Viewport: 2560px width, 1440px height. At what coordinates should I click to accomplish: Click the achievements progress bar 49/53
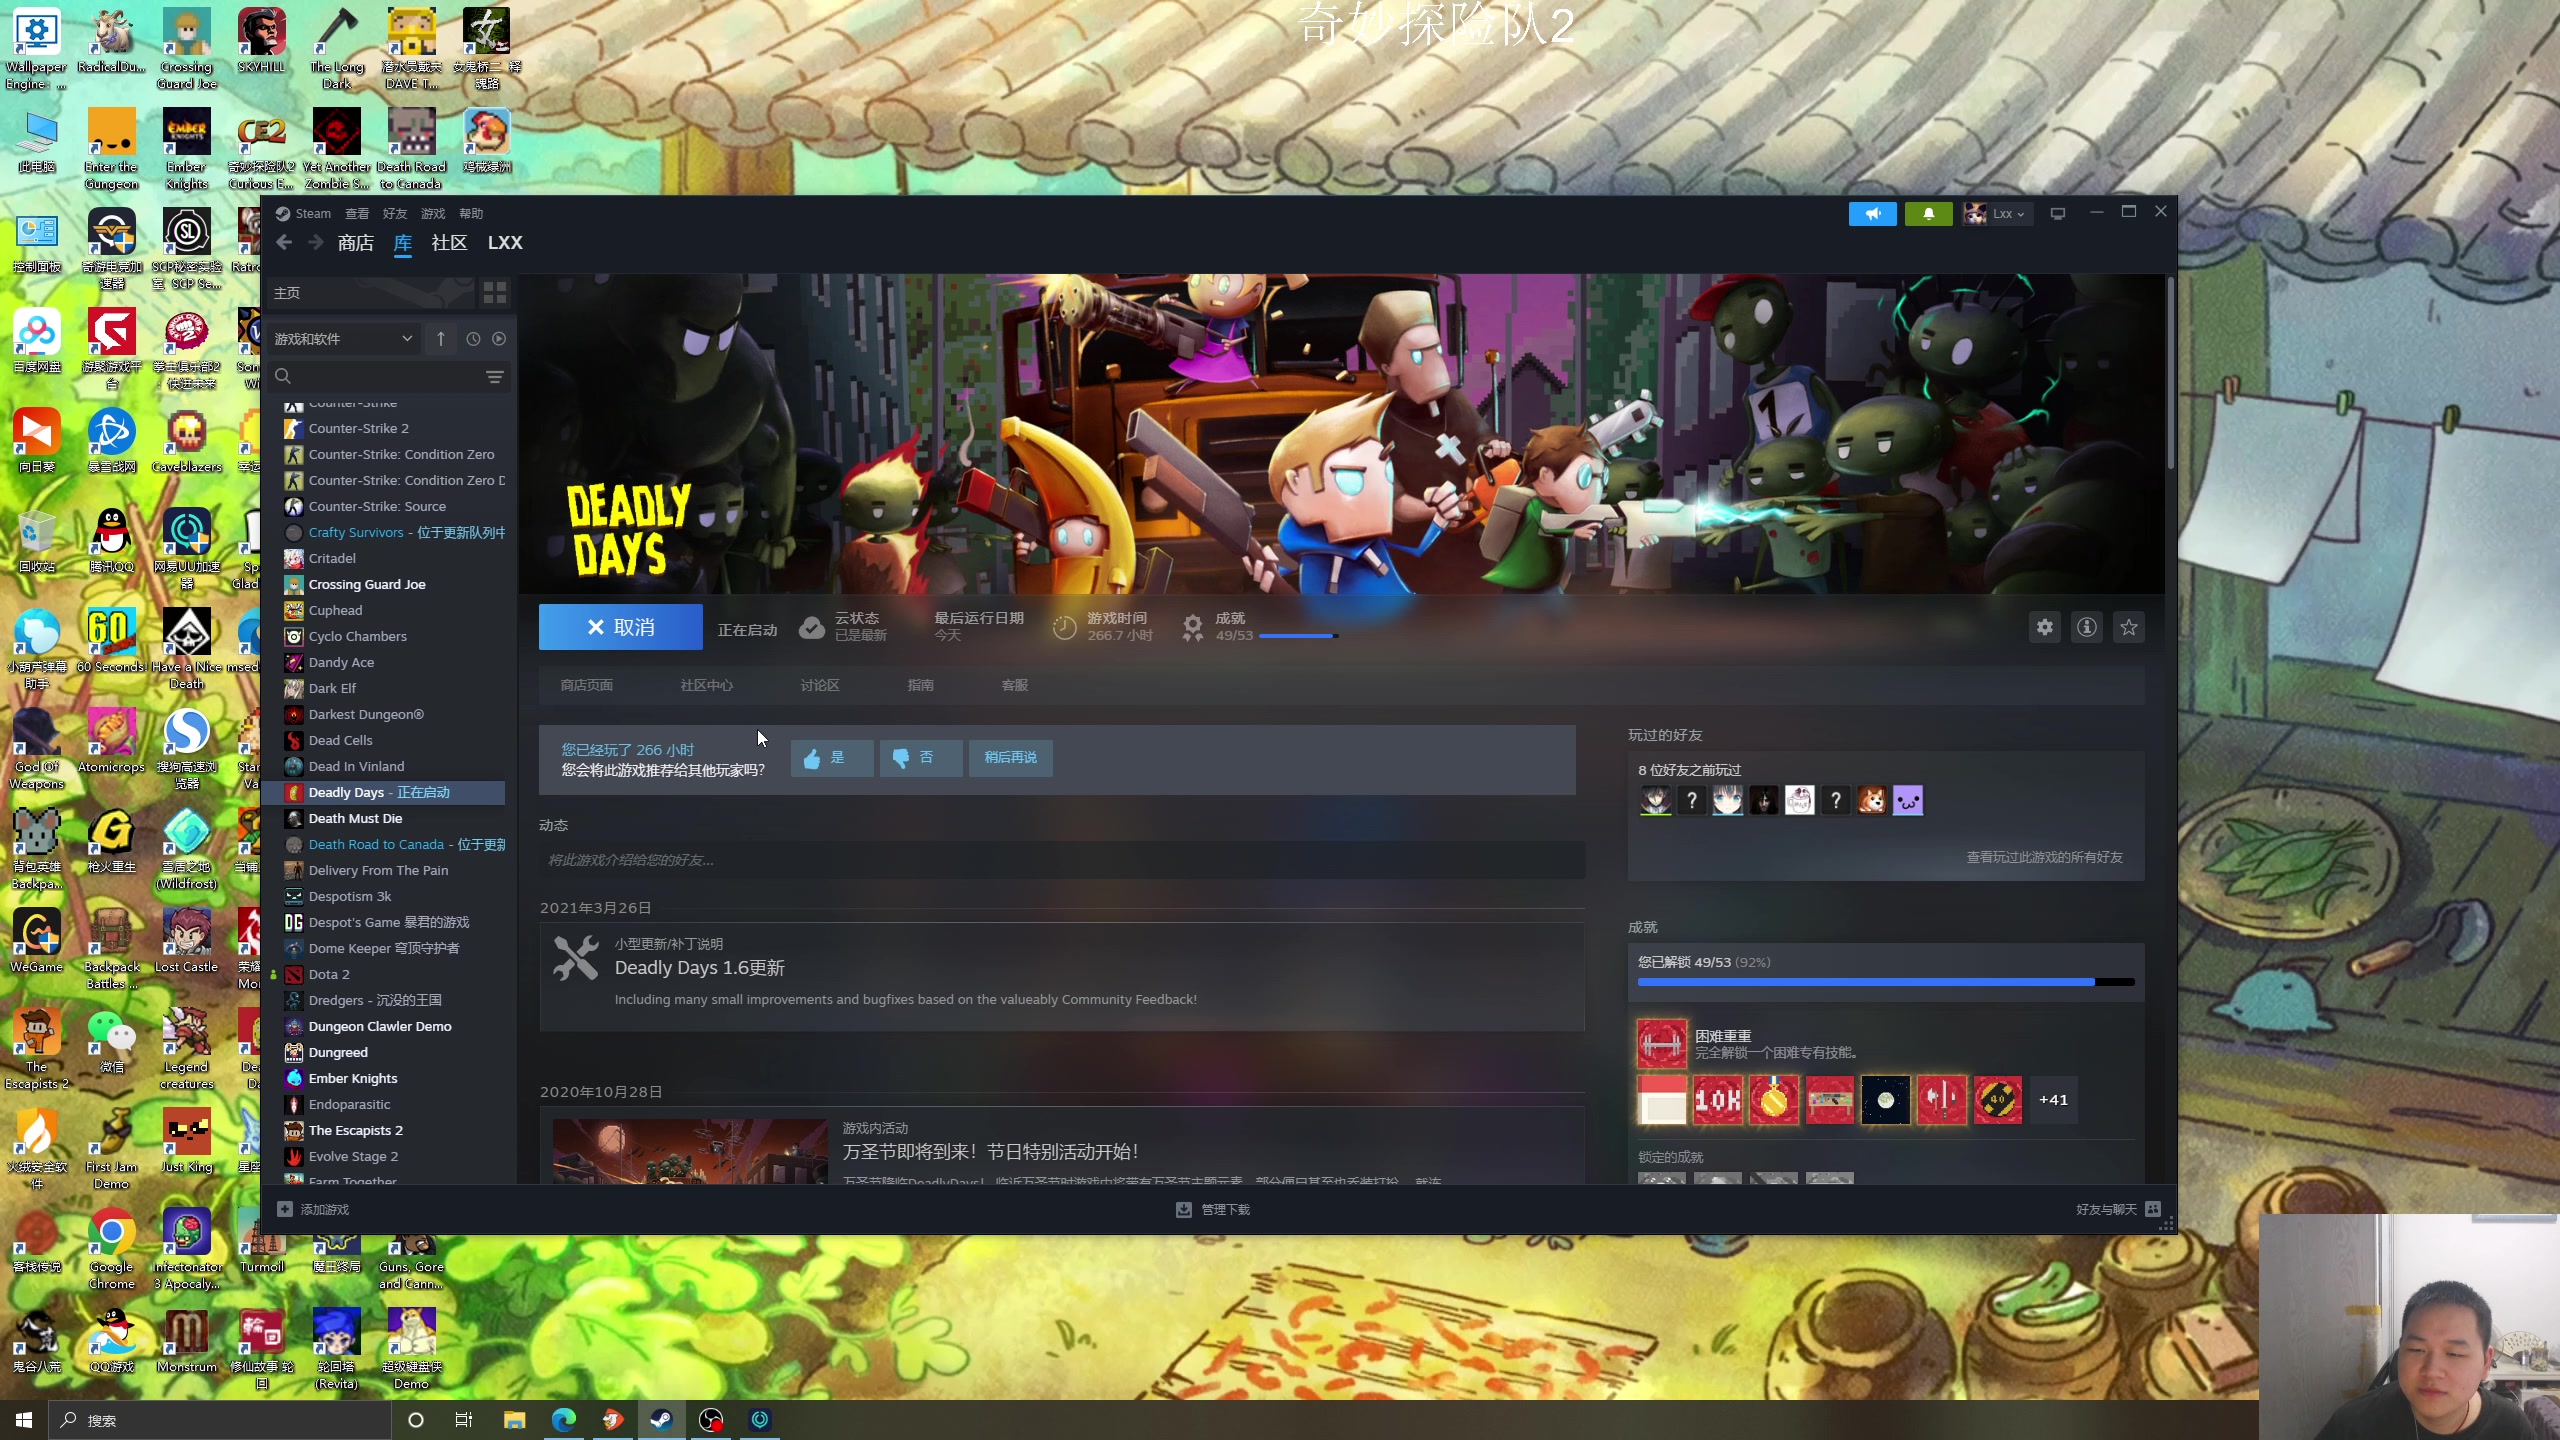click(x=1885, y=982)
